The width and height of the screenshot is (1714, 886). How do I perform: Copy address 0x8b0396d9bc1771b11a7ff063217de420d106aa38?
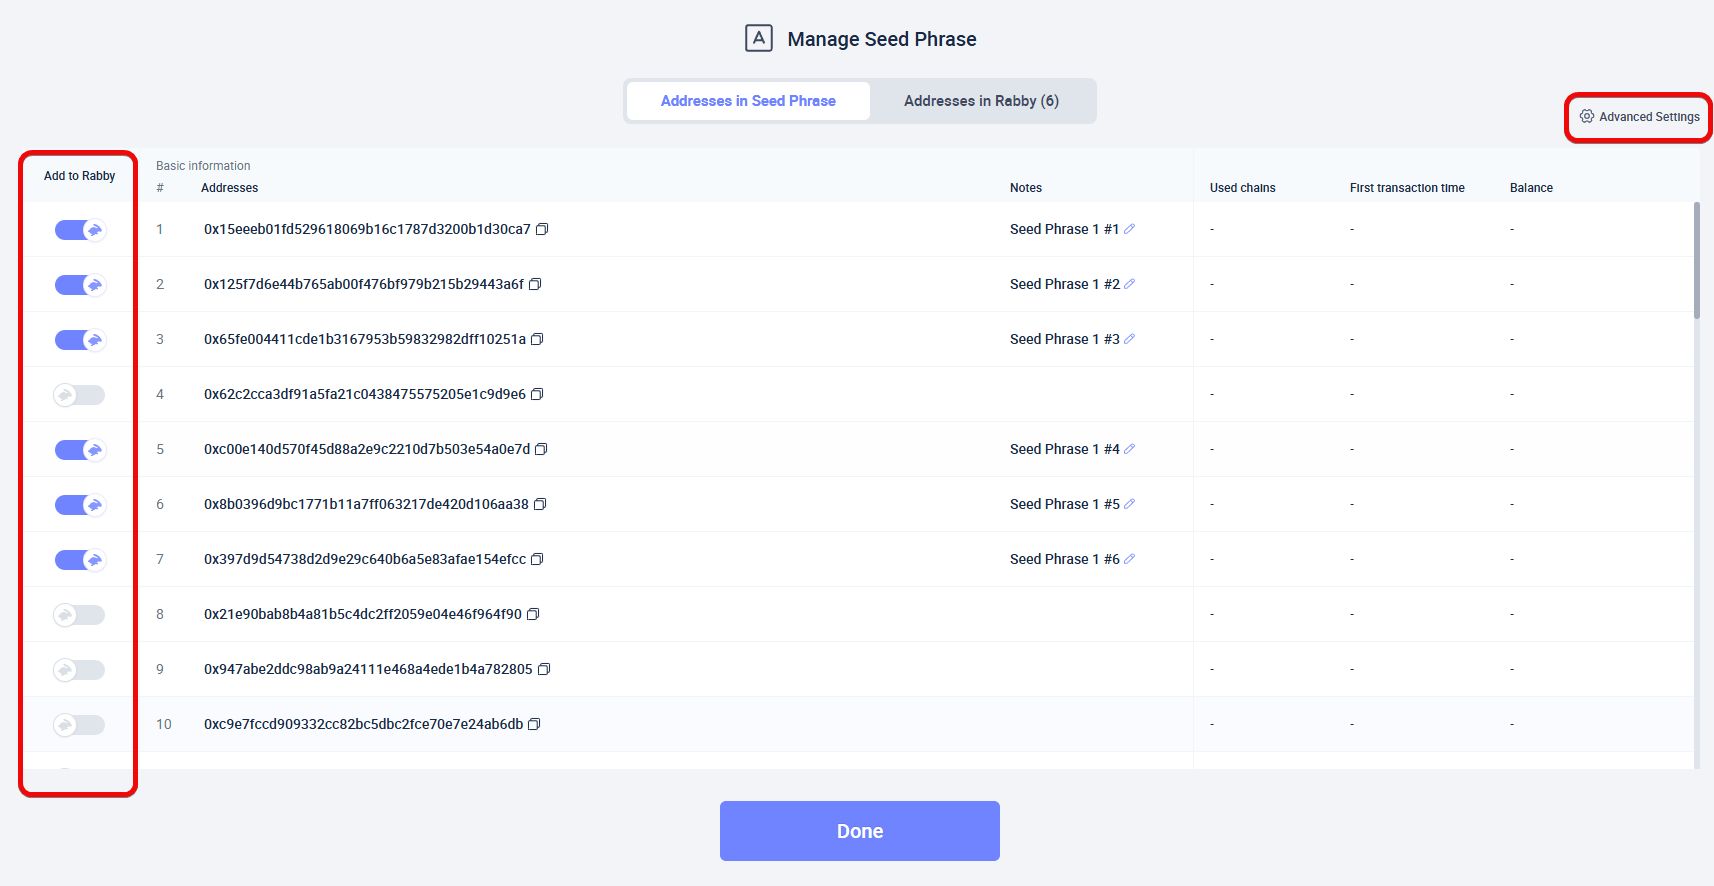pos(540,504)
